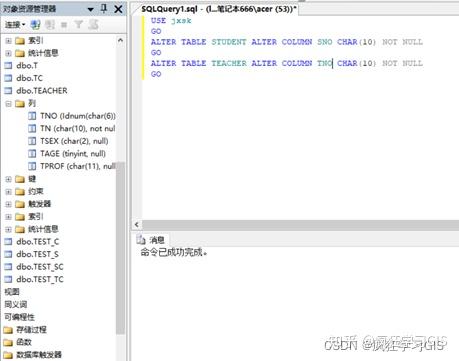The width and height of the screenshot is (459, 361).
Task: Click the Disconnect icon in Object Explorer toolbar
Action: [x=50, y=24]
